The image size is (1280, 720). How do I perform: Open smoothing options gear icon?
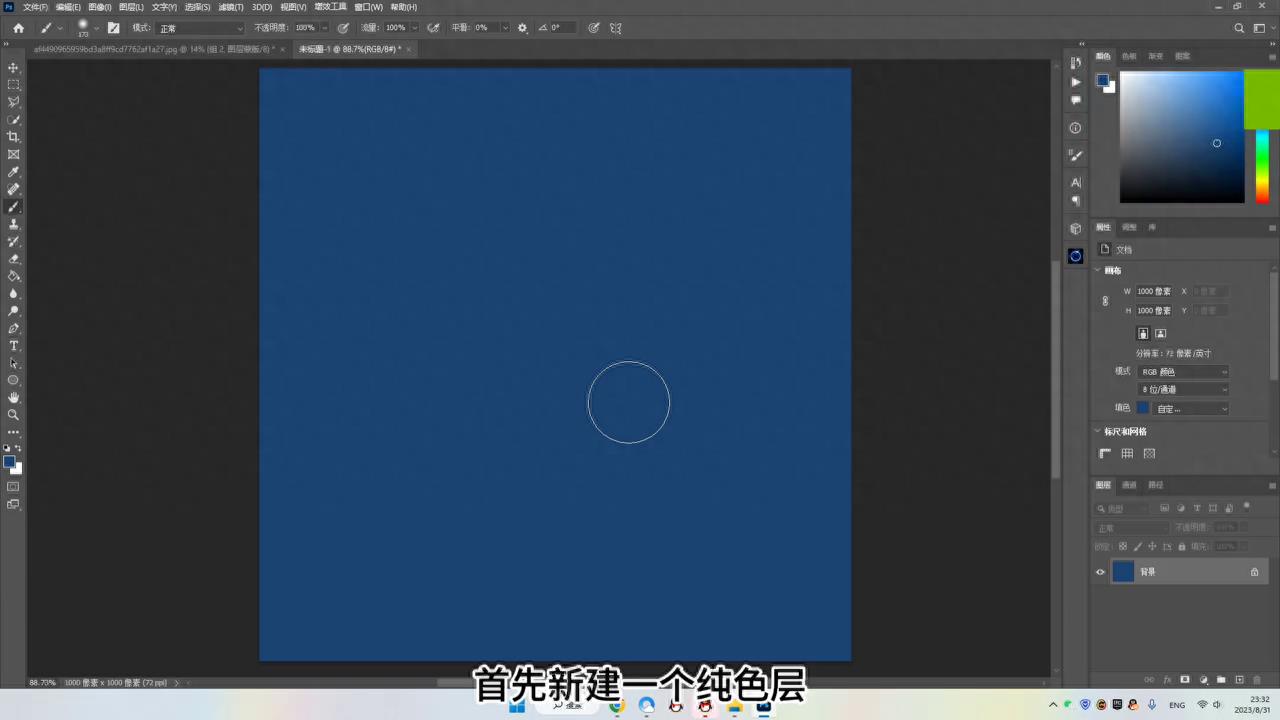click(522, 28)
